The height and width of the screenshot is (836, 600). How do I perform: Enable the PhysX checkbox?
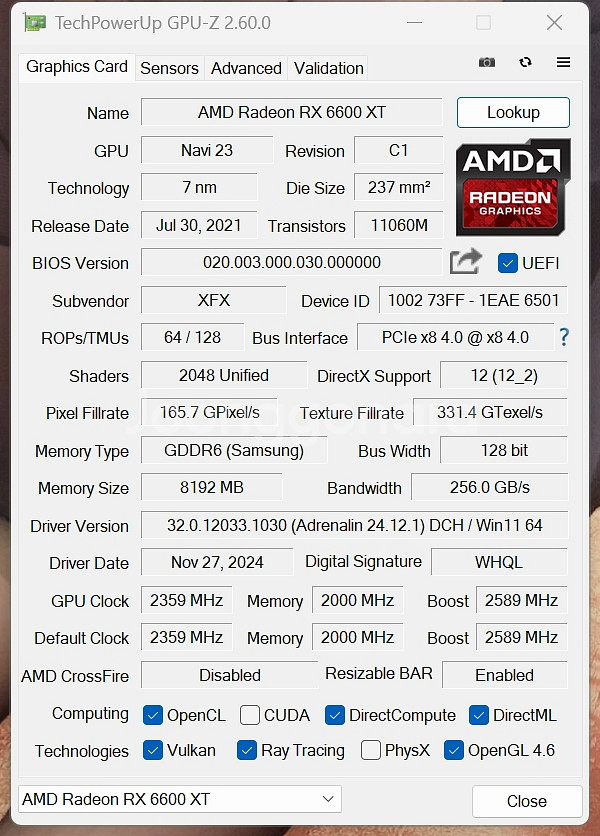[371, 750]
